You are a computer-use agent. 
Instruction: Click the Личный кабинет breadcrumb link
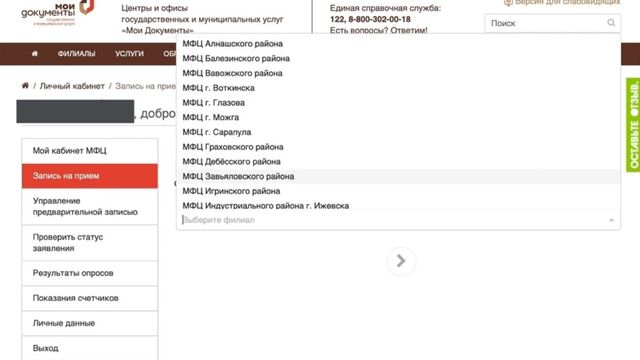pyautogui.click(x=72, y=86)
